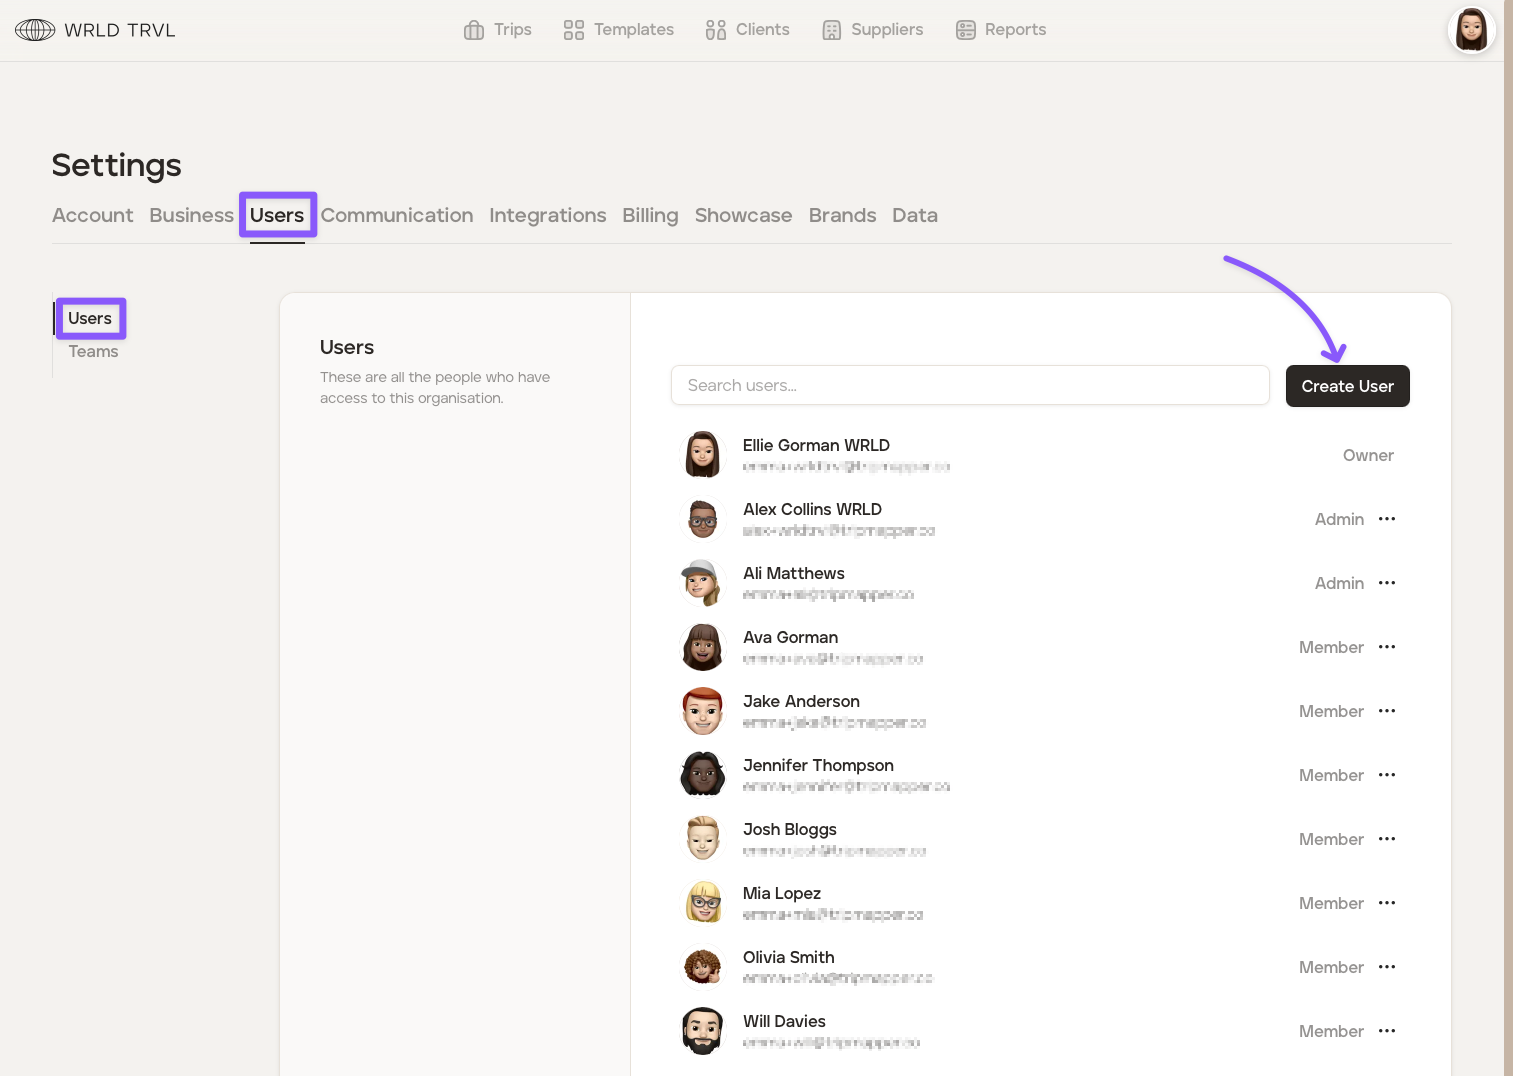1513x1076 pixels.
Task: Click the Suppliers building icon
Action: click(831, 30)
